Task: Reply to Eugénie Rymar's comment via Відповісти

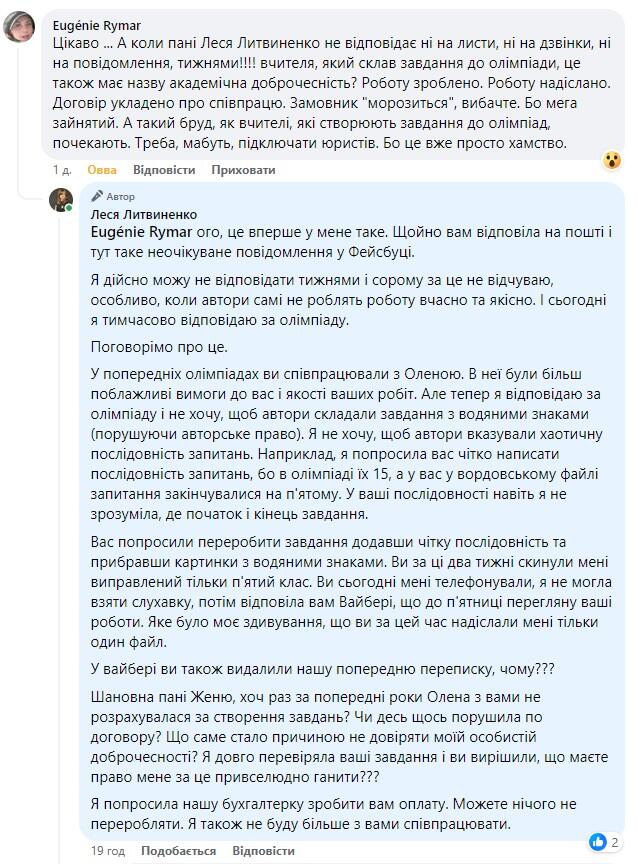Action: 164,170
